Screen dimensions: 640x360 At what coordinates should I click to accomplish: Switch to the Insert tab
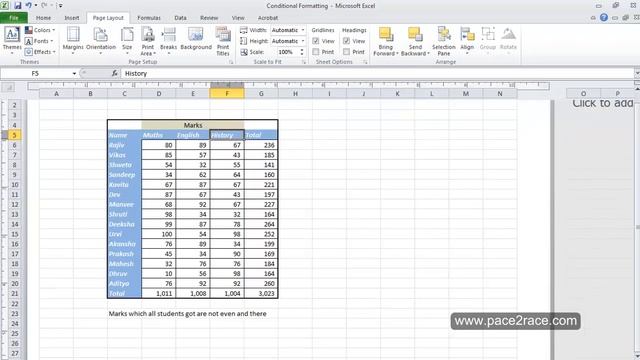click(x=72, y=18)
